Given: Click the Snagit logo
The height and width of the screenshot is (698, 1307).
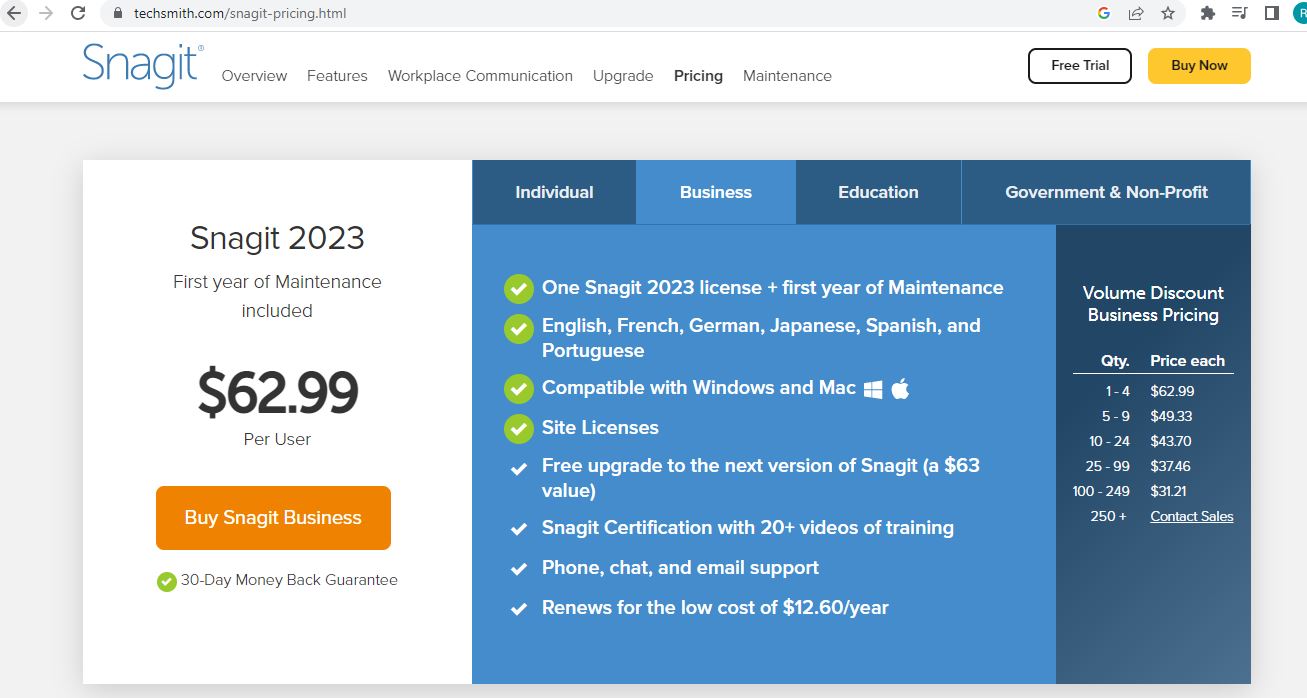Looking at the screenshot, I should click(143, 66).
